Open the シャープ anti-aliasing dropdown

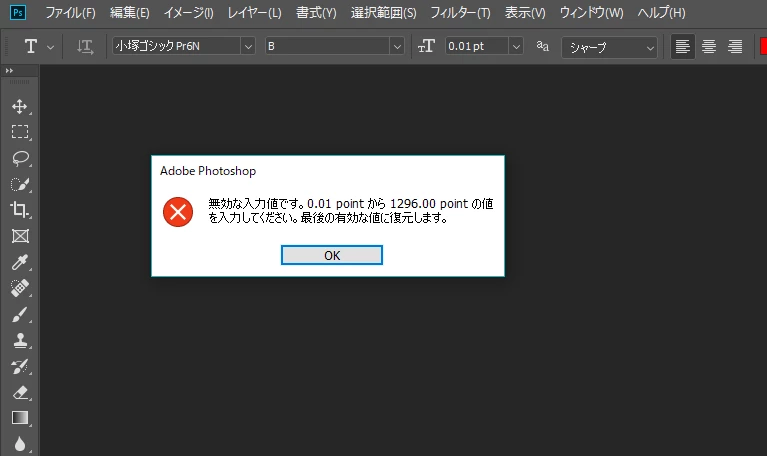[609, 47]
